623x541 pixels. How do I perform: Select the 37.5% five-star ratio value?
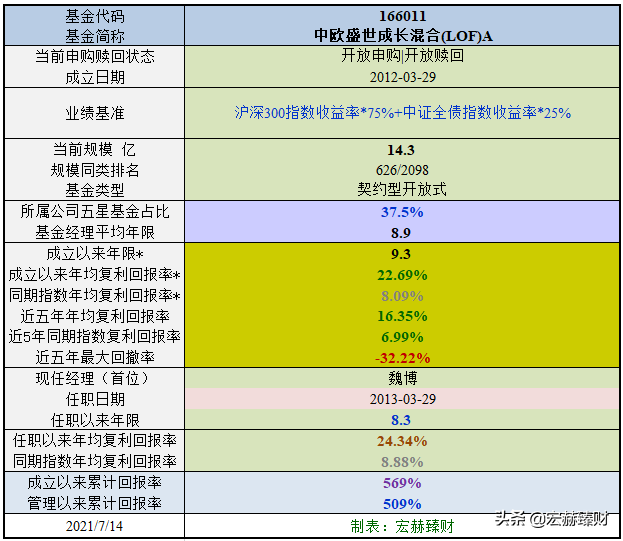pos(402,212)
